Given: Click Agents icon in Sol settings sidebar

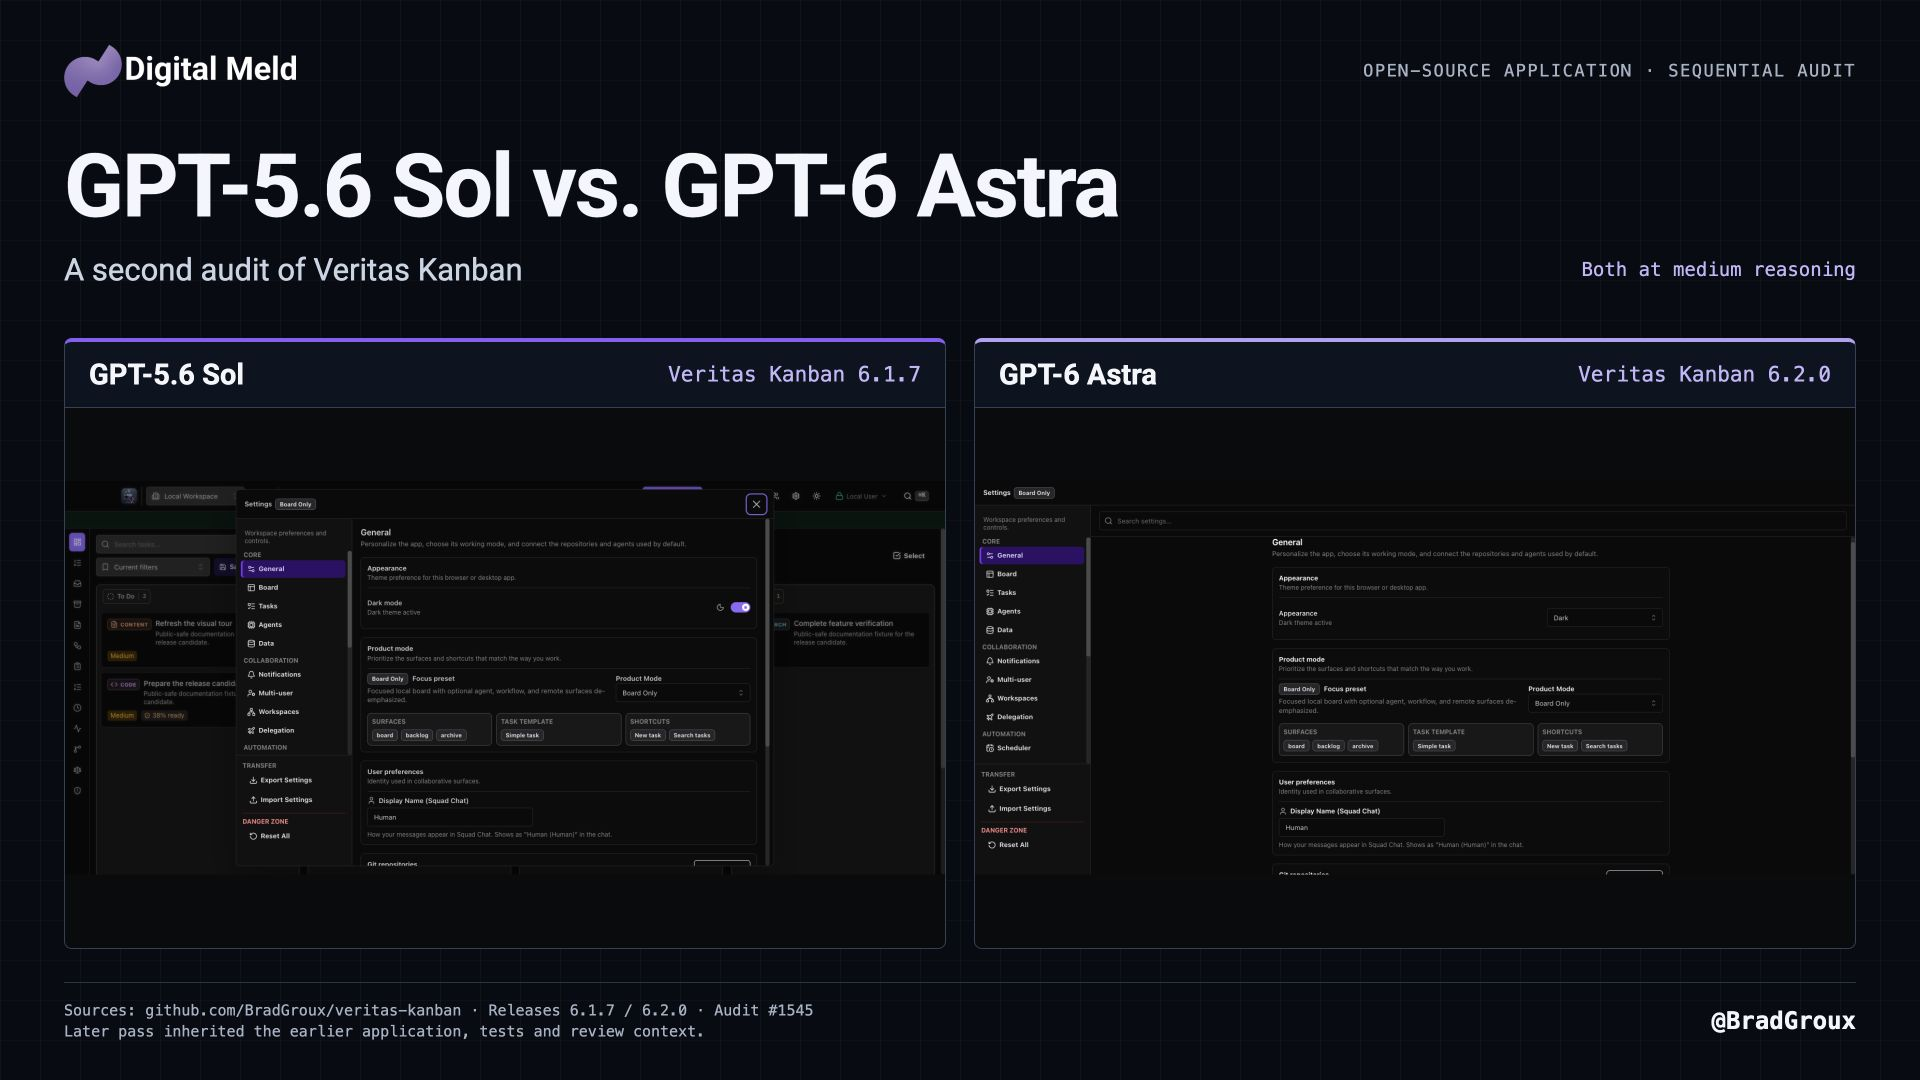Looking at the screenshot, I should (251, 625).
